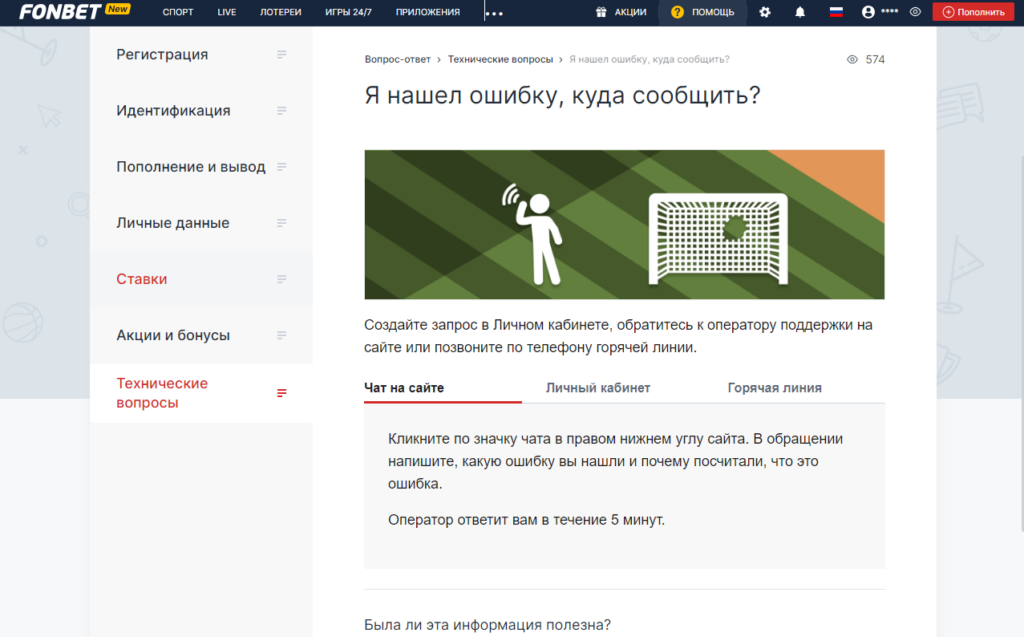Go to Вопрос-ответ breadcrumb
1024x637 pixels.
click(397, 59)
